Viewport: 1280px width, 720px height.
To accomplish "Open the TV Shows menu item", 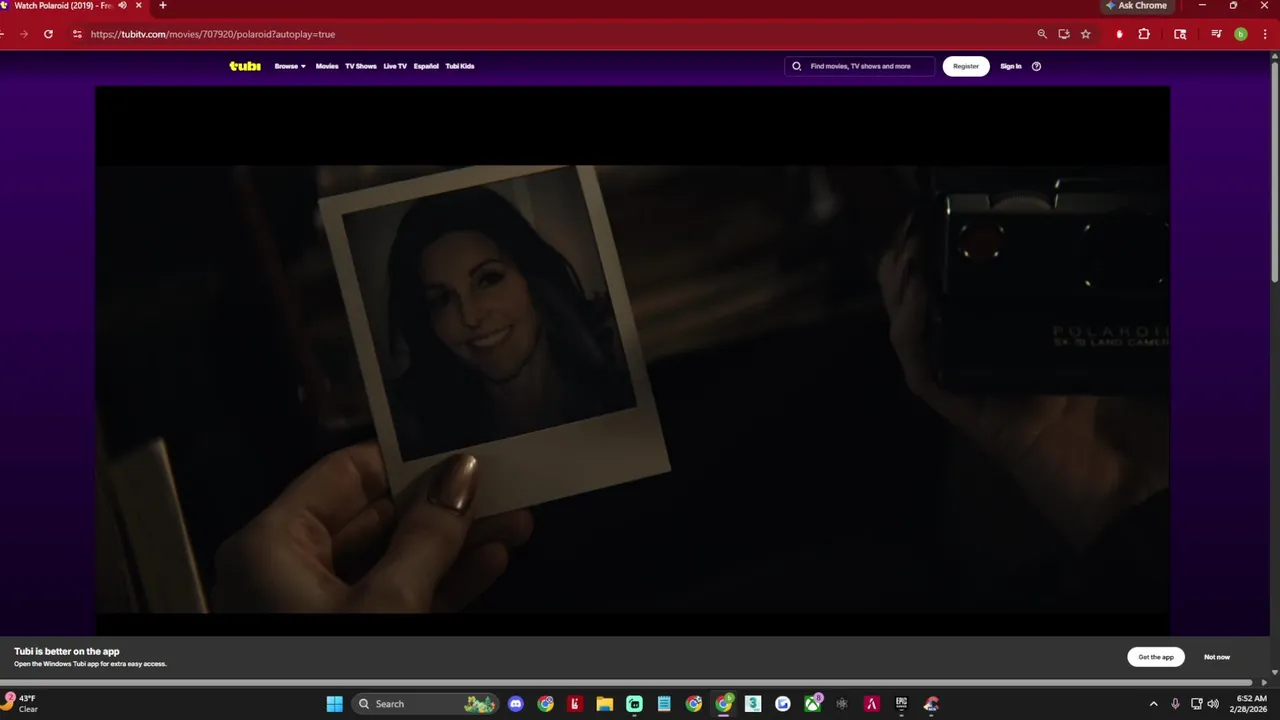I will (361, 66).
